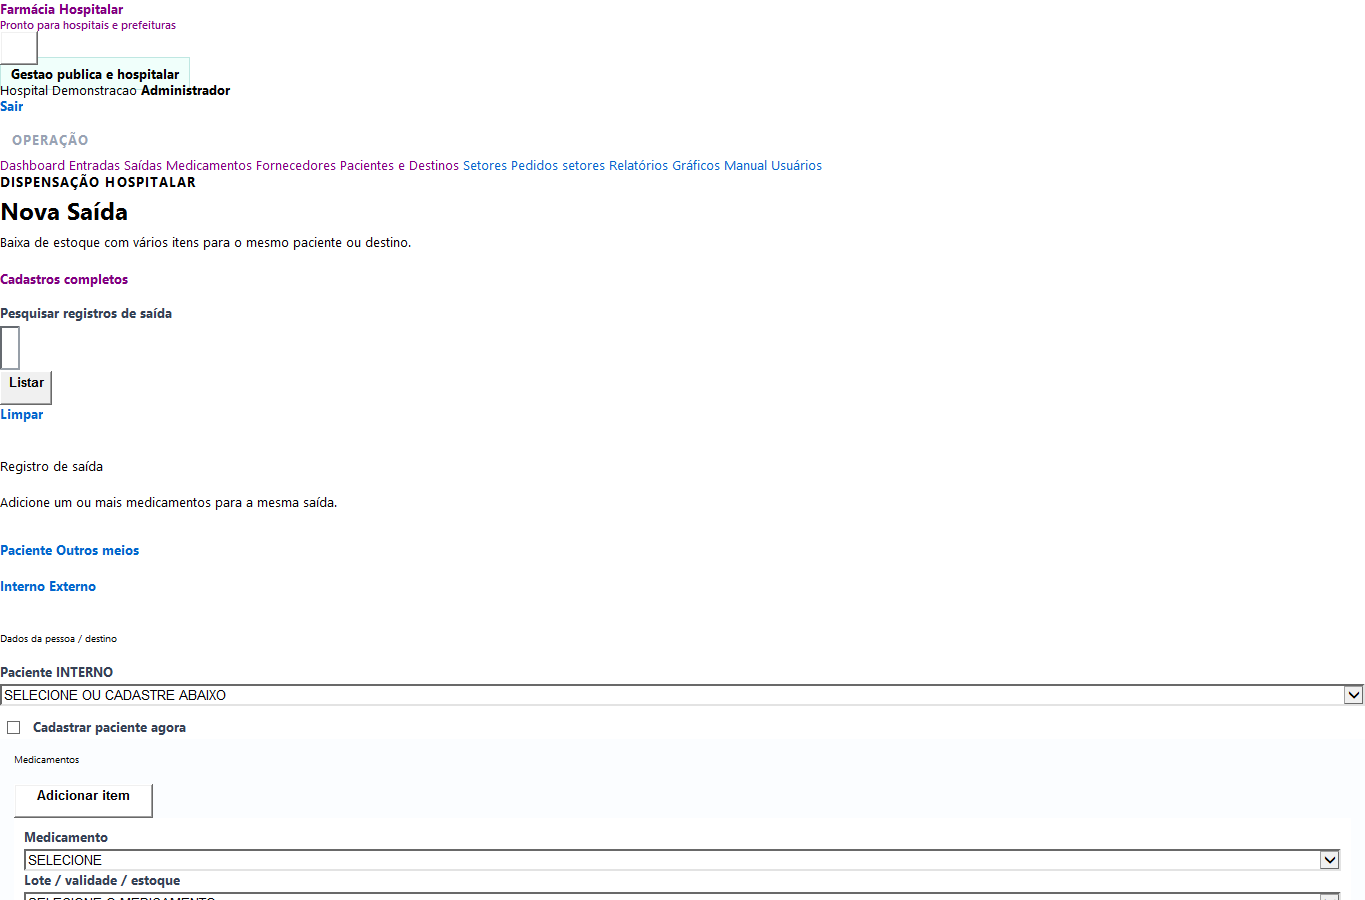1365x900 pixels.
Task: Open the Paciente INTERNO dropdown
Action: [682, 695]
